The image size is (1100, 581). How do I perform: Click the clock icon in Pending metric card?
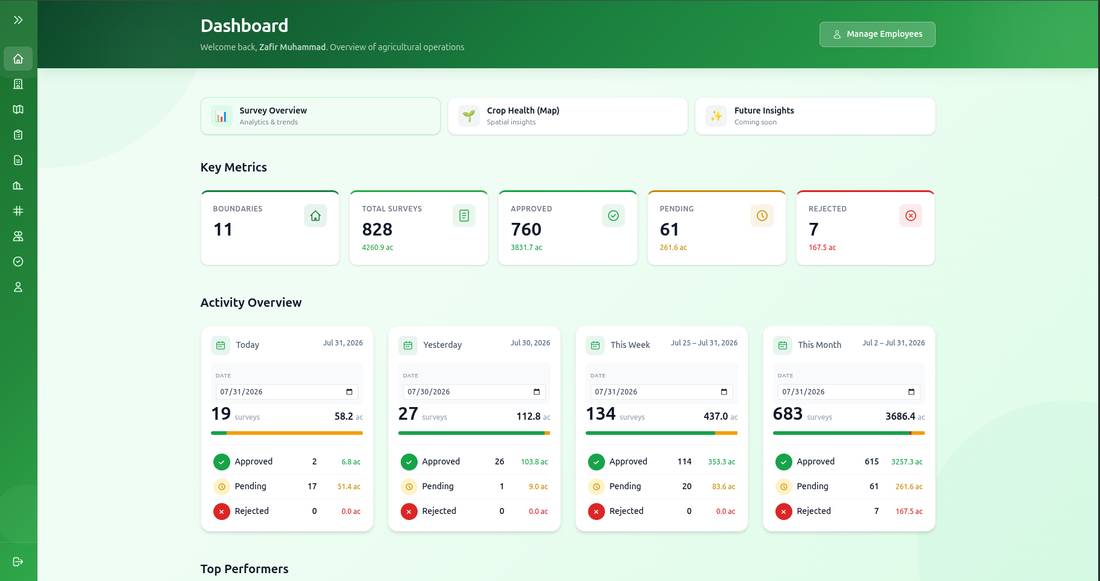click(x=762, y=216)
